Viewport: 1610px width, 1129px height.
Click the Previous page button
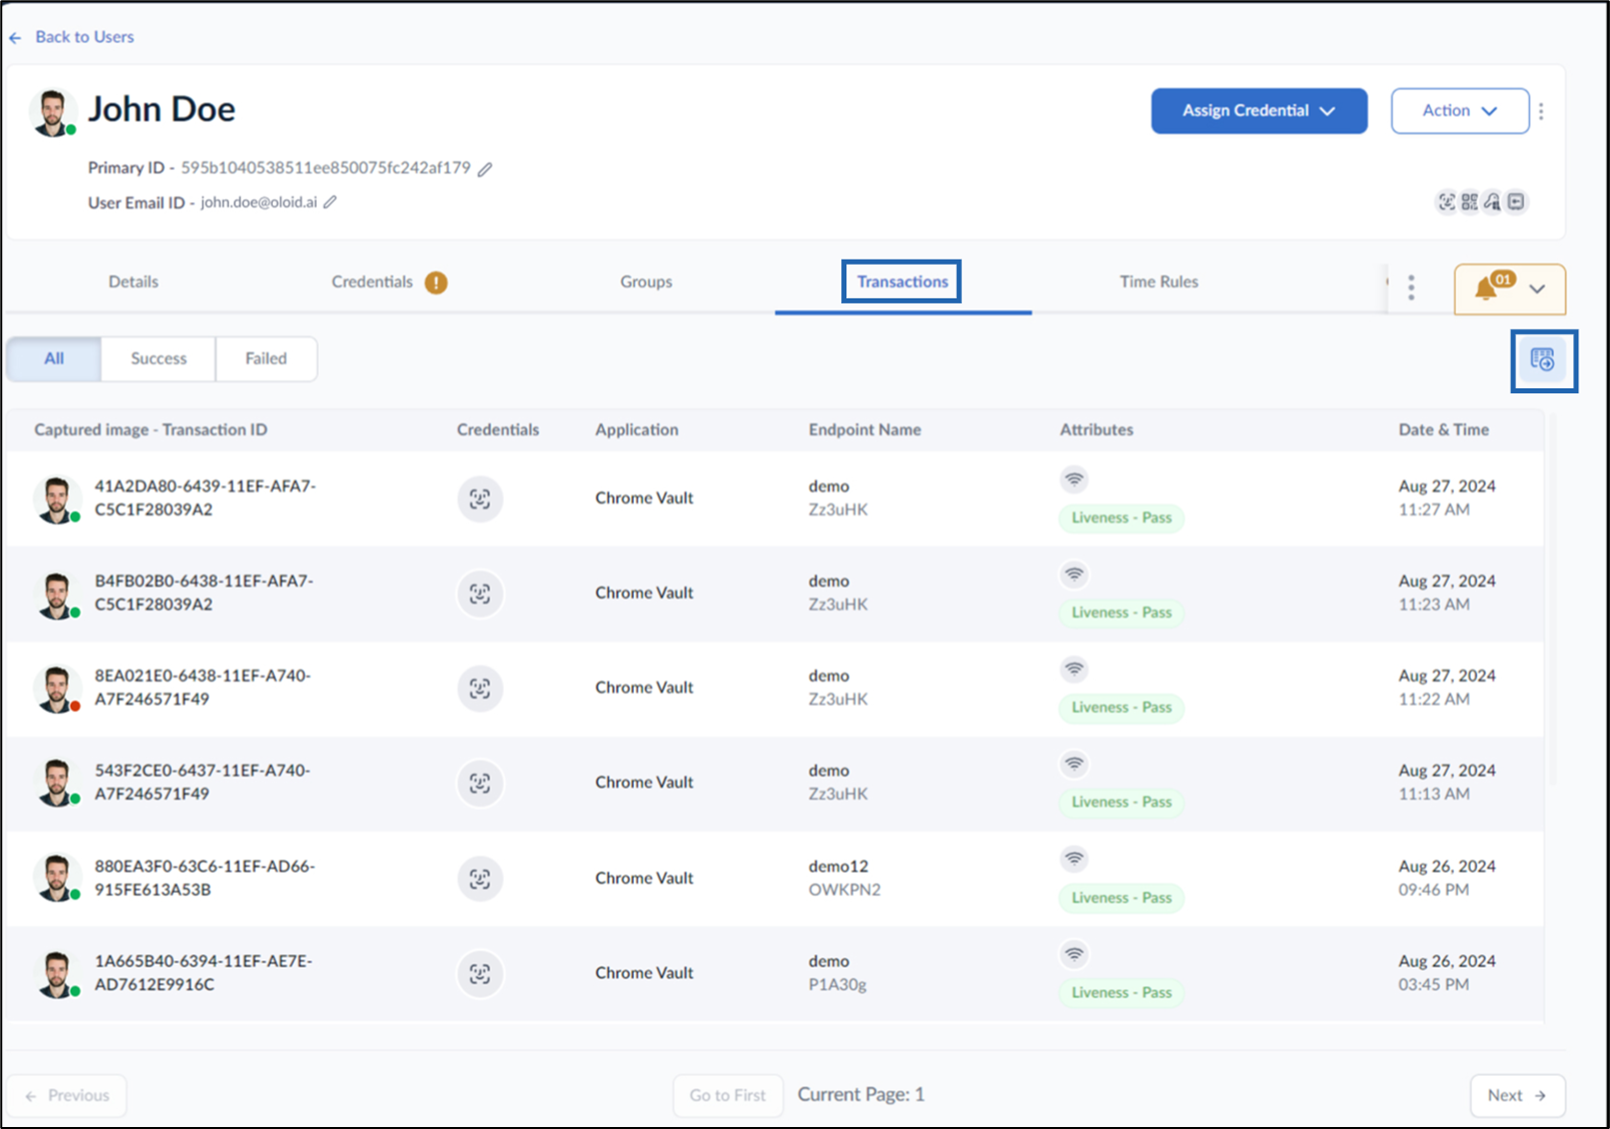(x=67, y=1096)
